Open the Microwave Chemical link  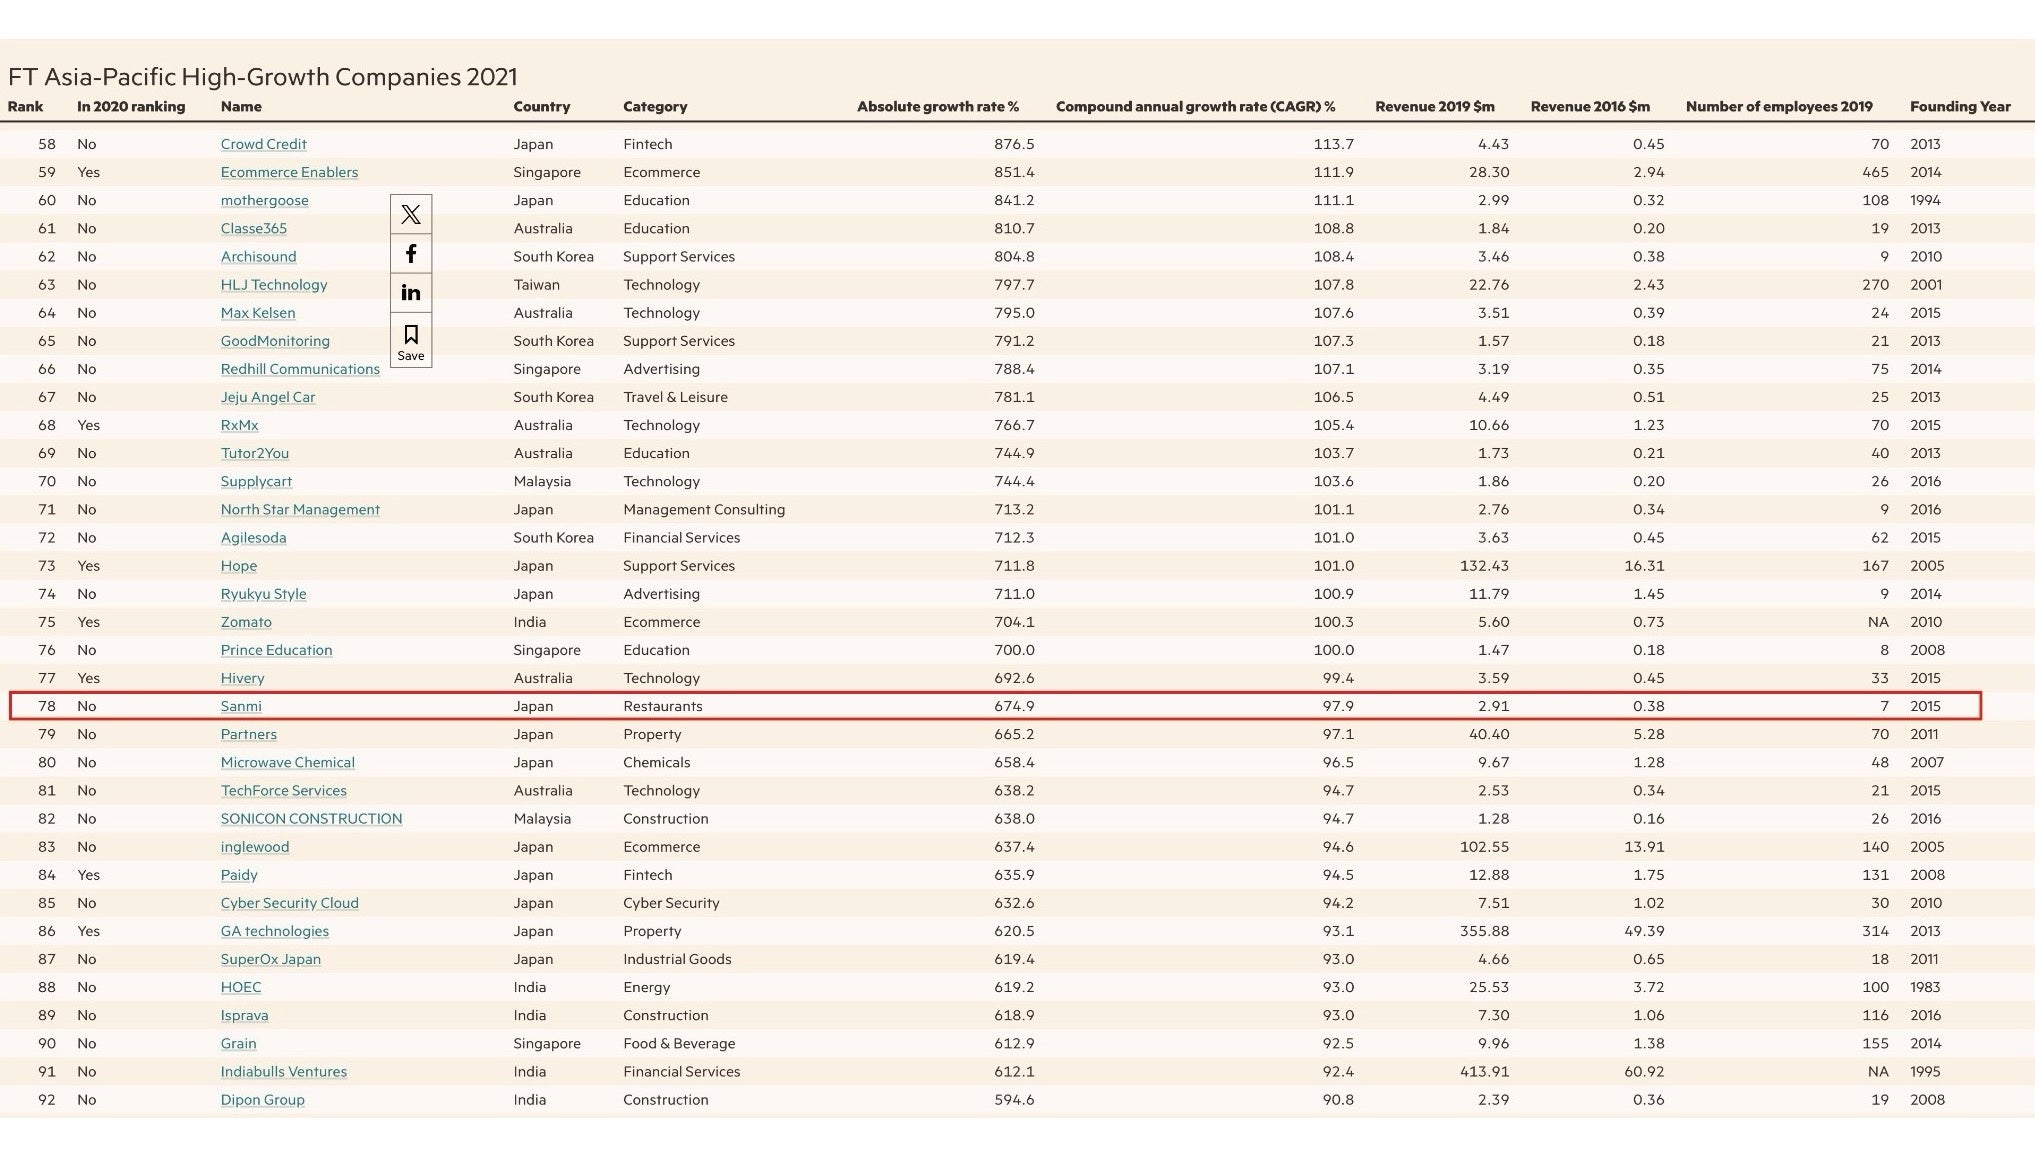coord(287,762)
